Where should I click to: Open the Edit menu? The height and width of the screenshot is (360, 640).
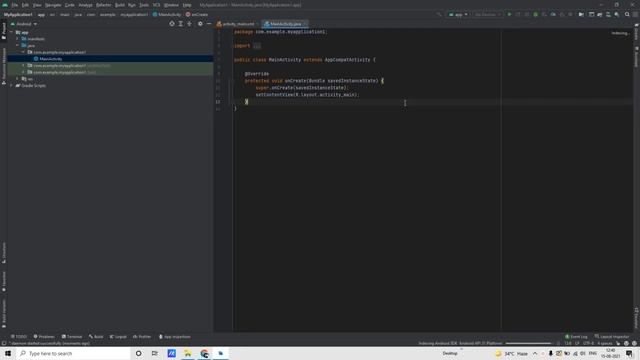pyautogui.click(x=25, y=5)
